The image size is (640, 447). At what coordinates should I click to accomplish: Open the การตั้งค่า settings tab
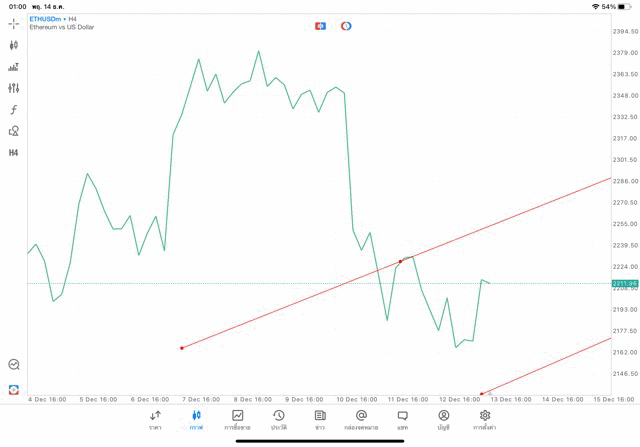tap(485, 419)
